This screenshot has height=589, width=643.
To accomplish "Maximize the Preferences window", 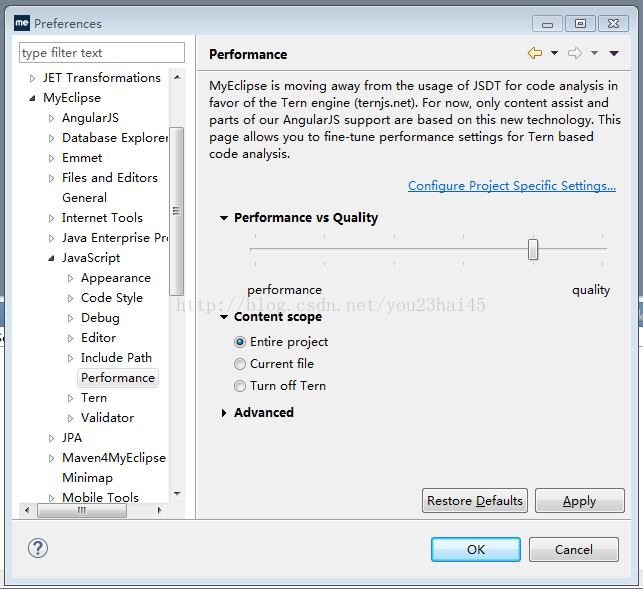I will (580, 24).
